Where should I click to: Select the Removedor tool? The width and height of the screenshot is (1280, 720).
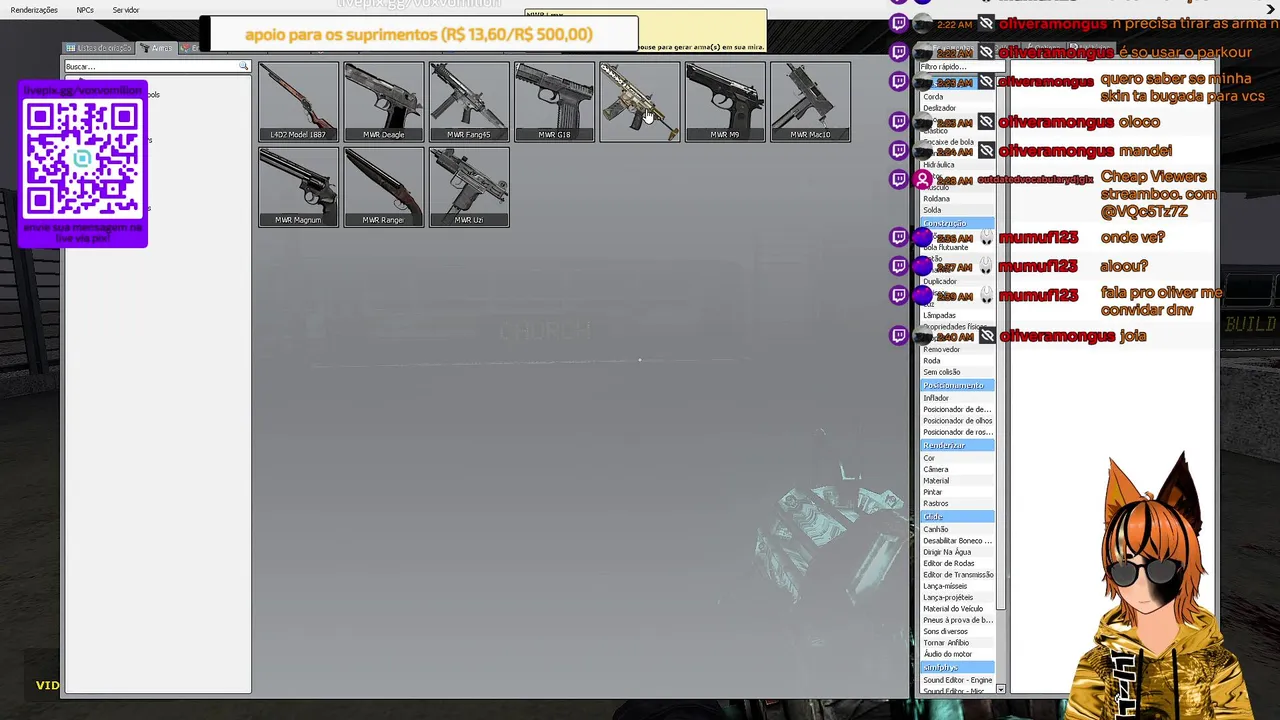957,349
